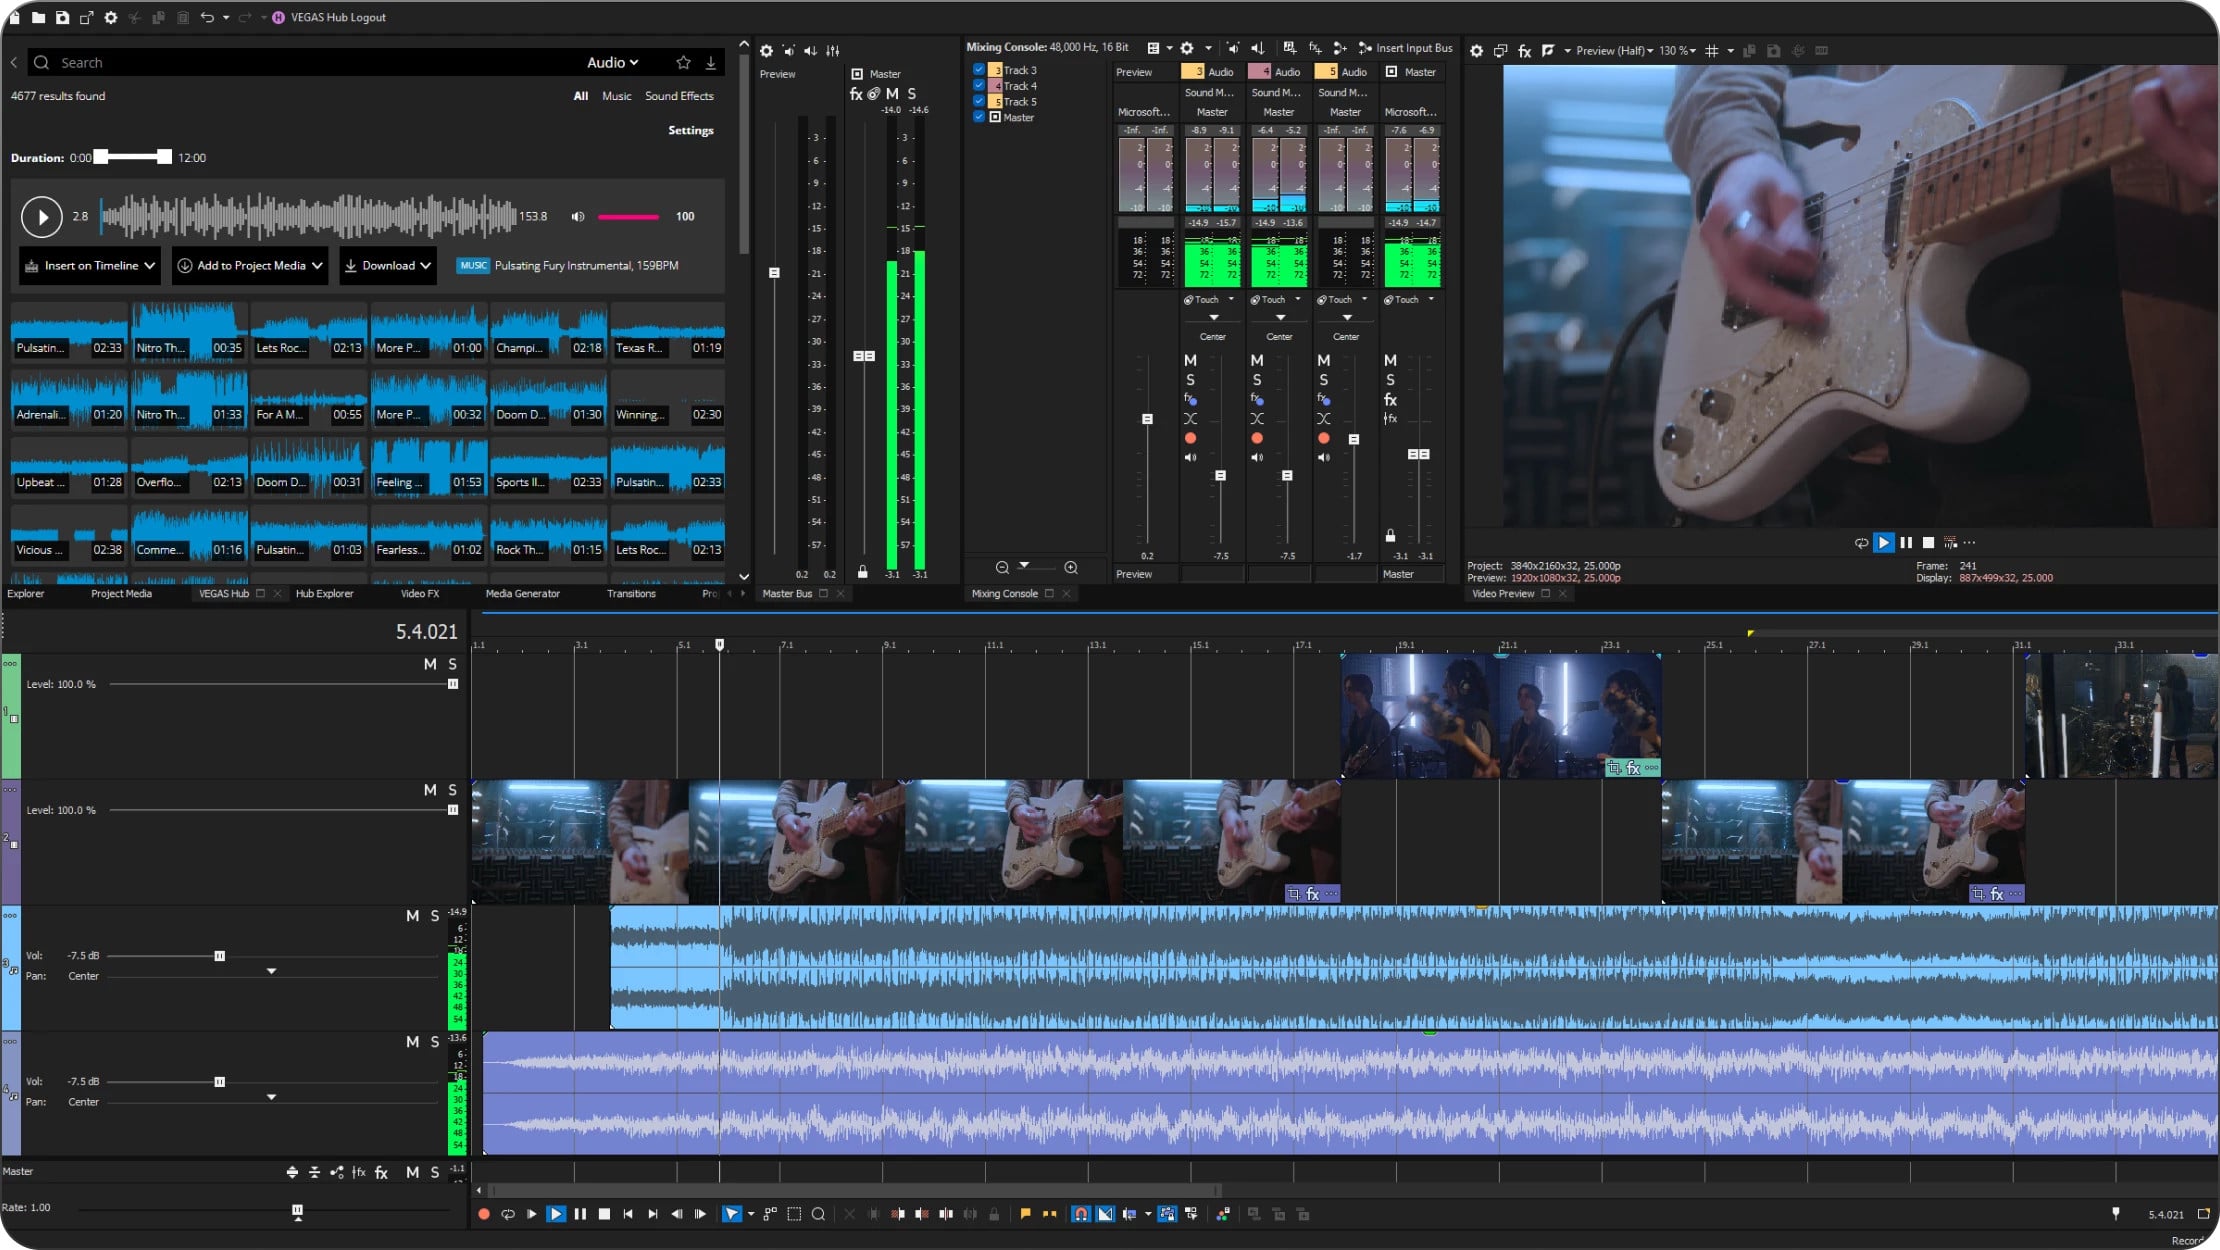Open Video Preview settings gear

(1476, 50)
